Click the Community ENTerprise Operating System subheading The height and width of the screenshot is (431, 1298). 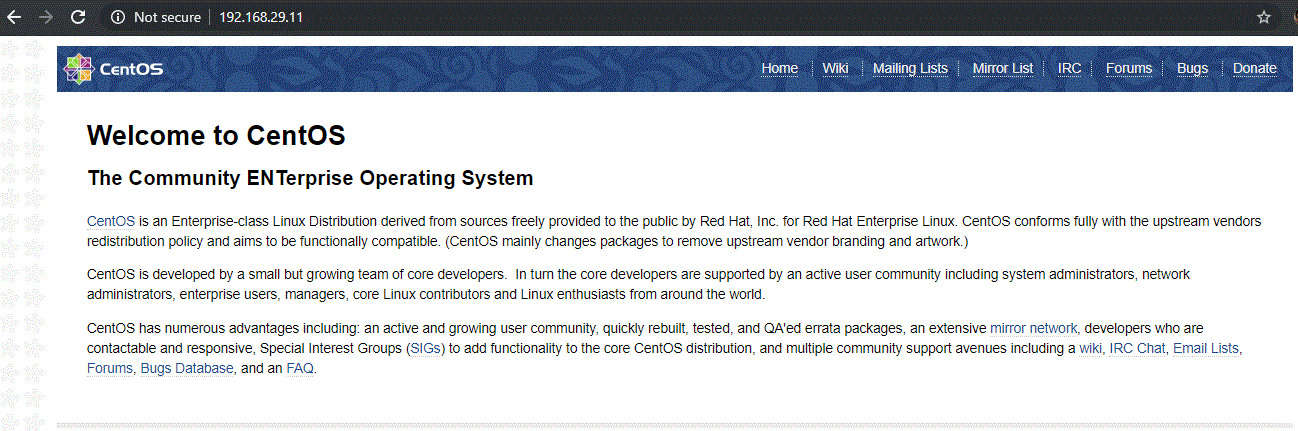tap(310, 179)
